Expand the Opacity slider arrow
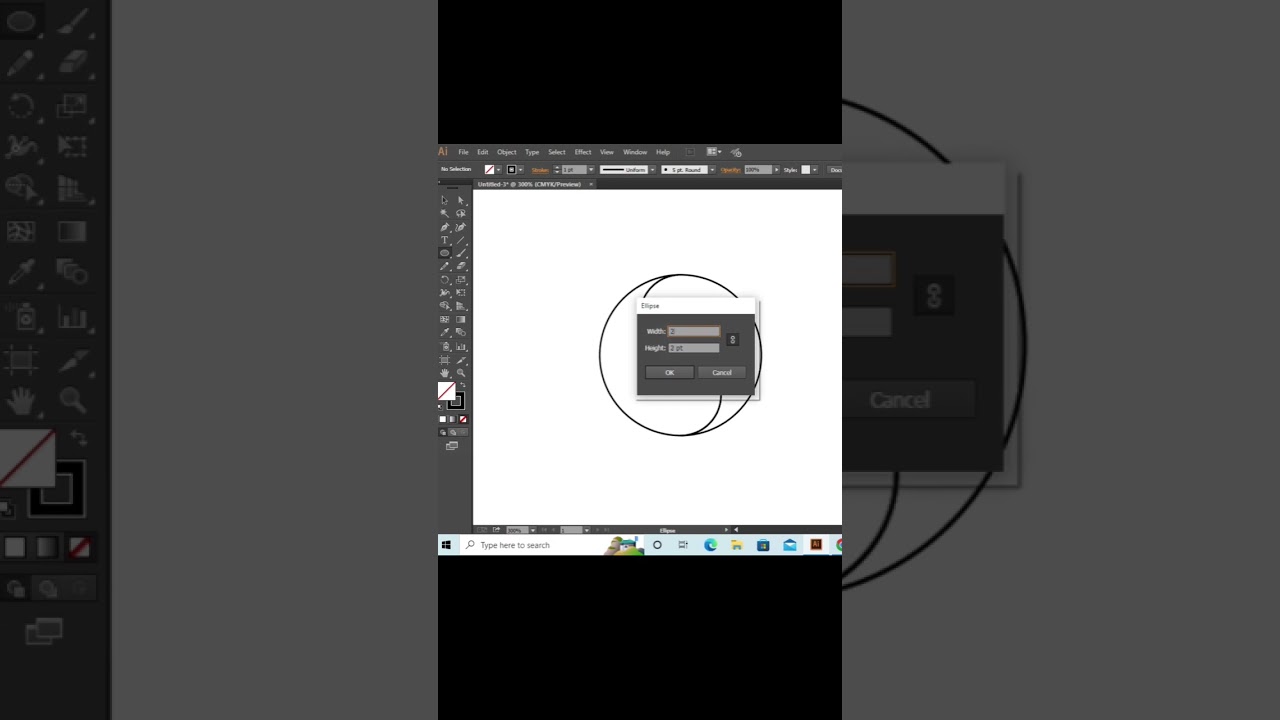 tap(776, 170)
